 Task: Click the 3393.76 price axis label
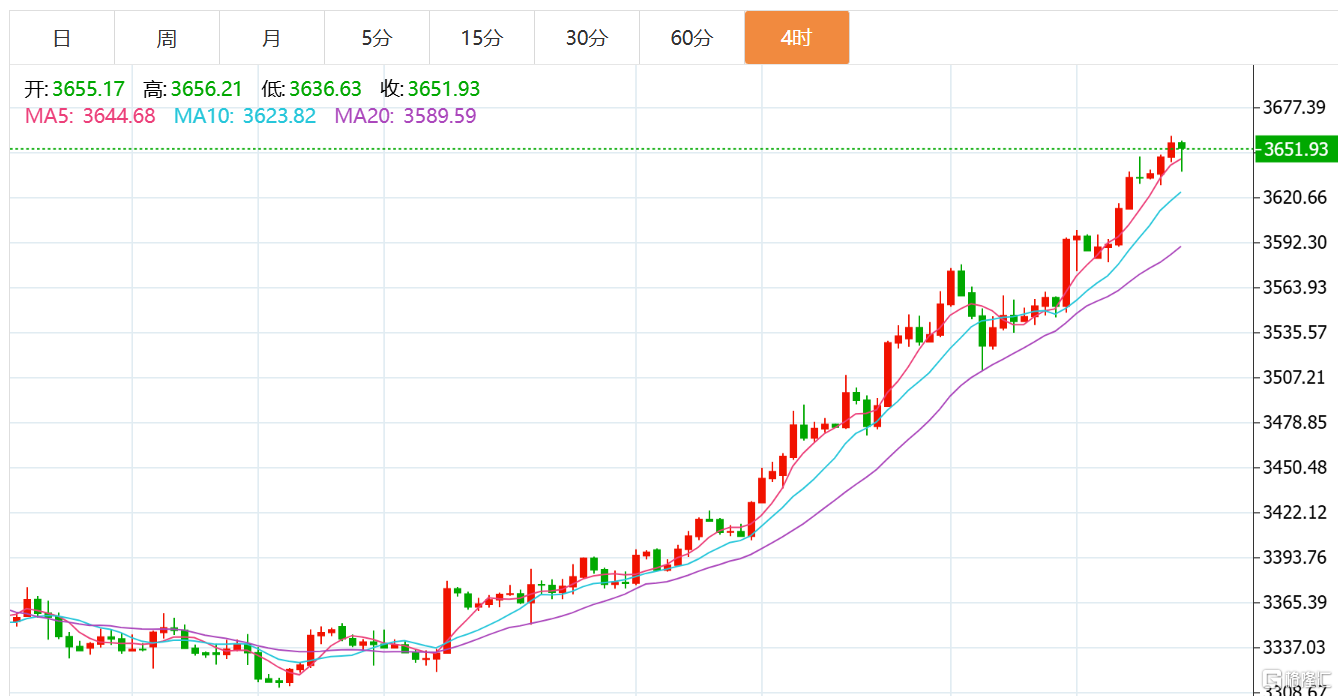point(1295,557)
